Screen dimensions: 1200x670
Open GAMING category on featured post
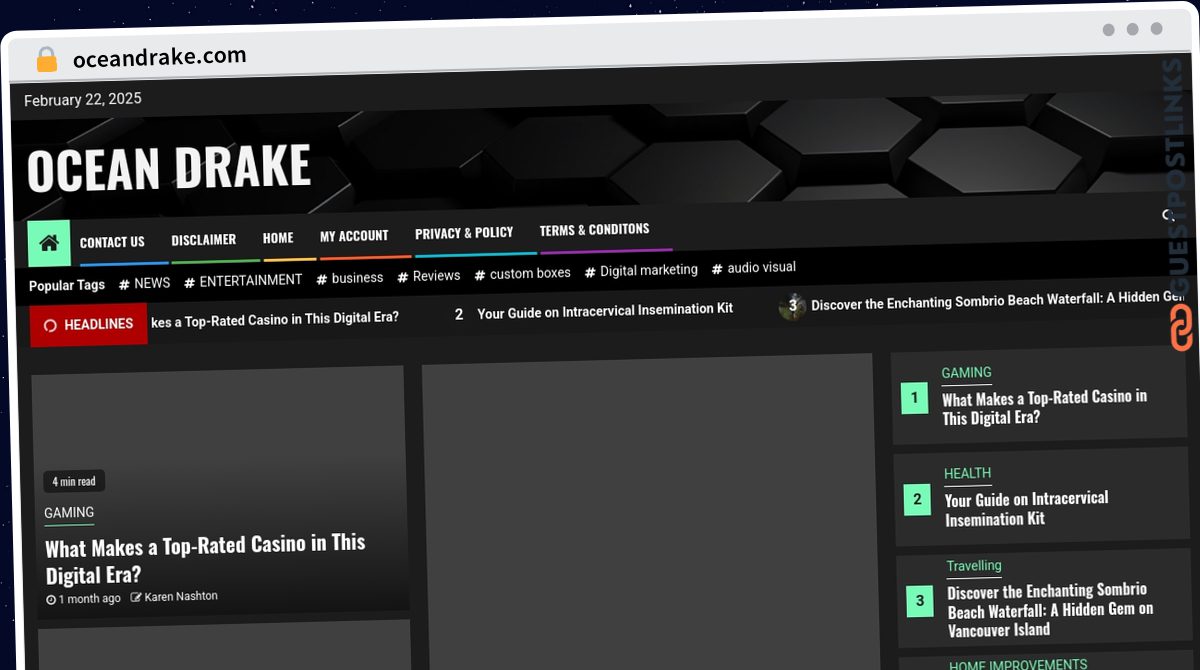coord(69,513)
